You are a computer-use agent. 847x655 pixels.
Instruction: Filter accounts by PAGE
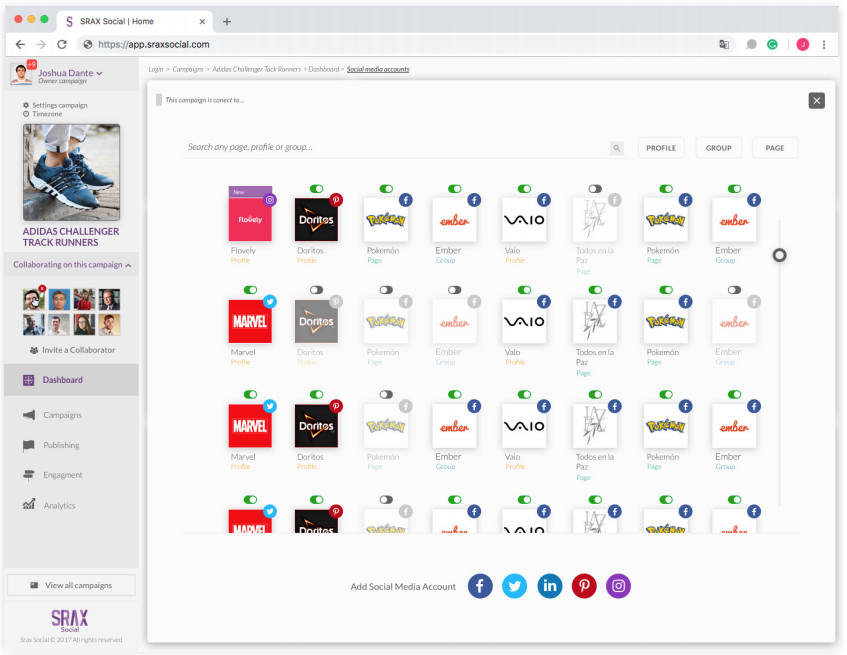point(775,148)
